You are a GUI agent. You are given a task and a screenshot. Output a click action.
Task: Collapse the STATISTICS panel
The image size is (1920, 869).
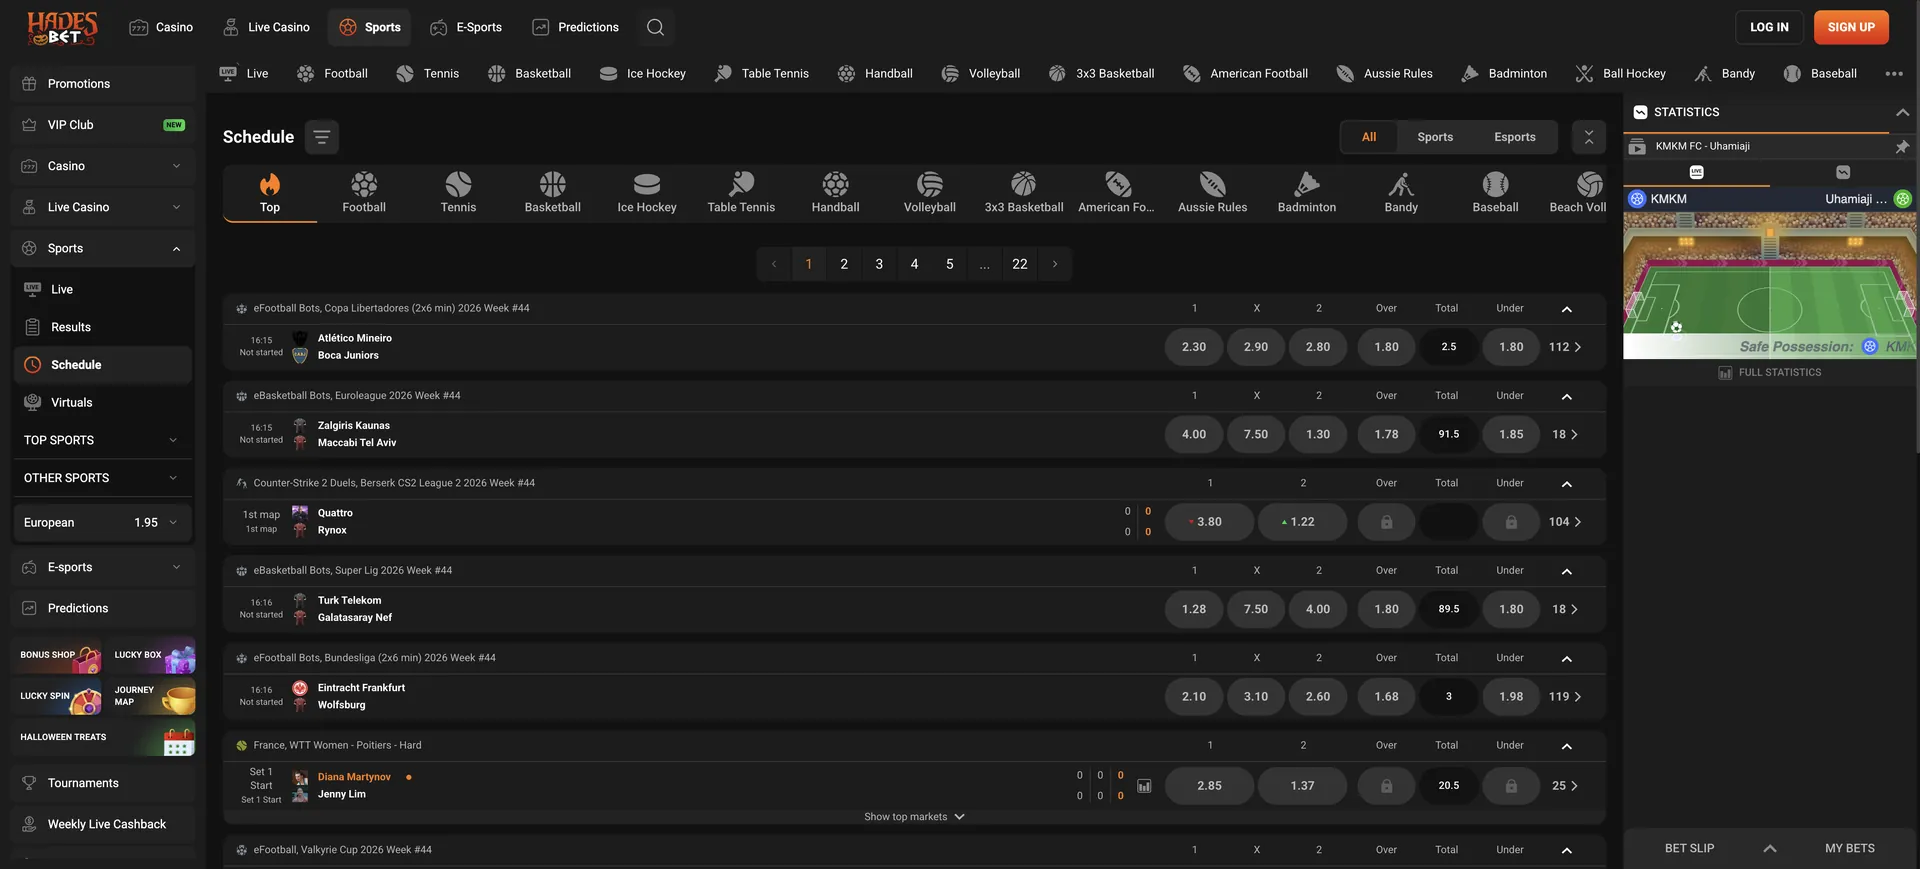click(1902, 112)
